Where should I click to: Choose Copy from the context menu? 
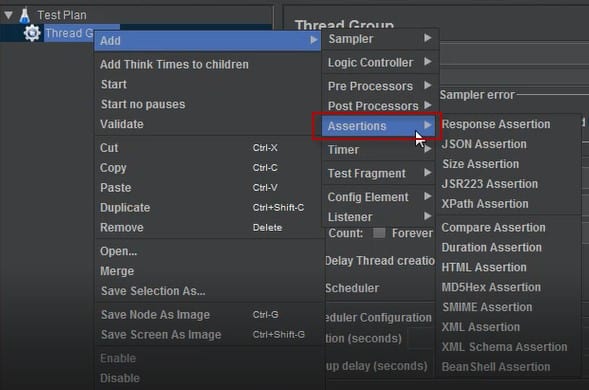(208, 168)
